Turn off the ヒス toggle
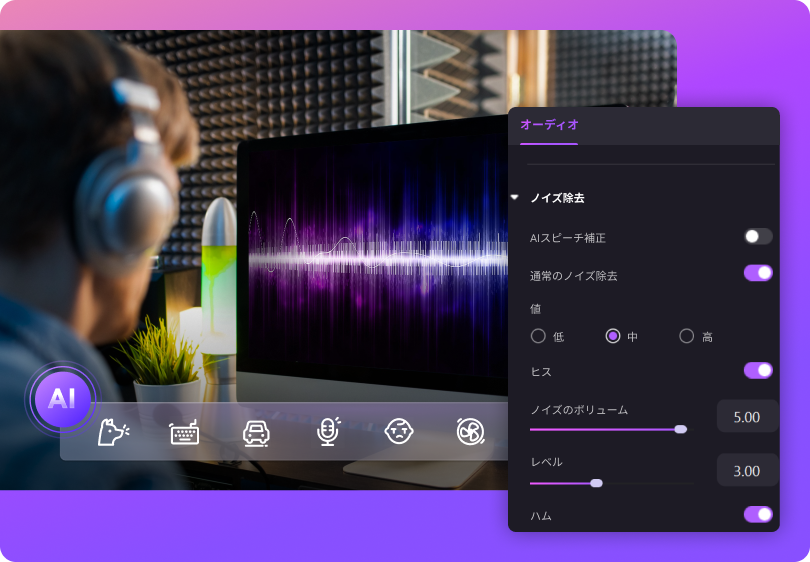The image size is (810, 562). coord(758,371)
